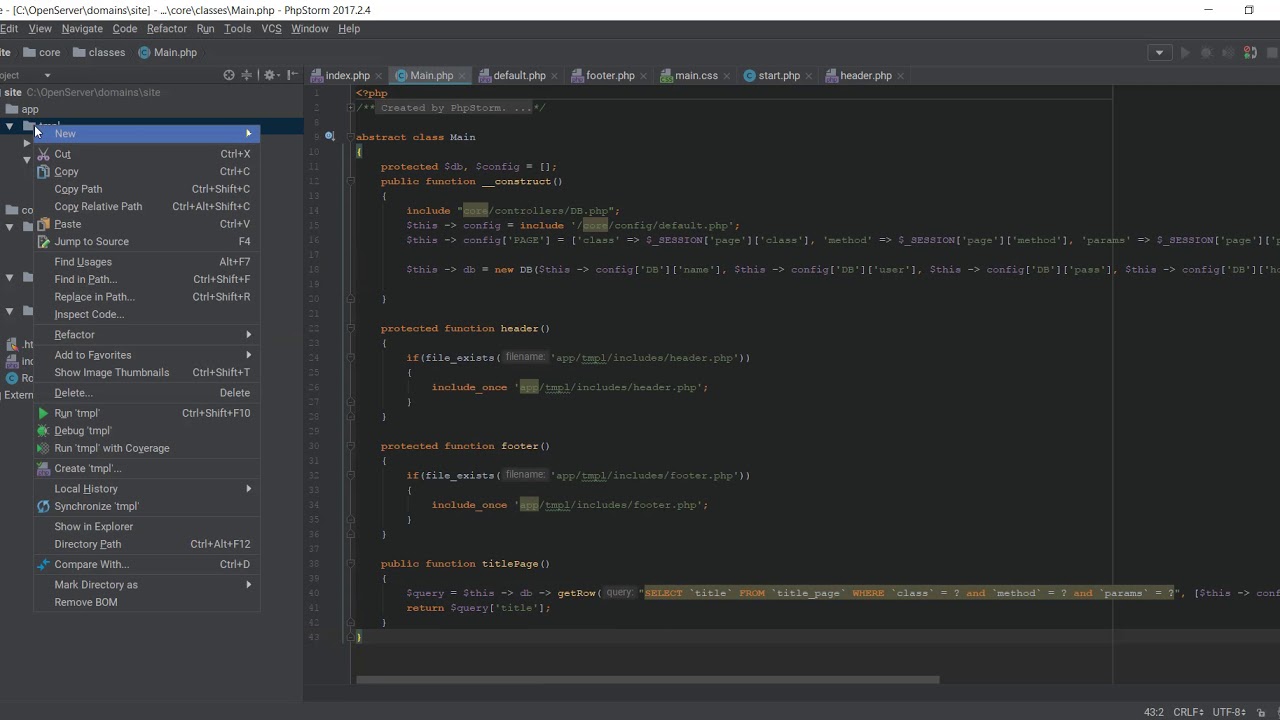Open the run configuration dropdown in the toolbar
This screenshot has height=720, width=1280.
coord(1160,53)
